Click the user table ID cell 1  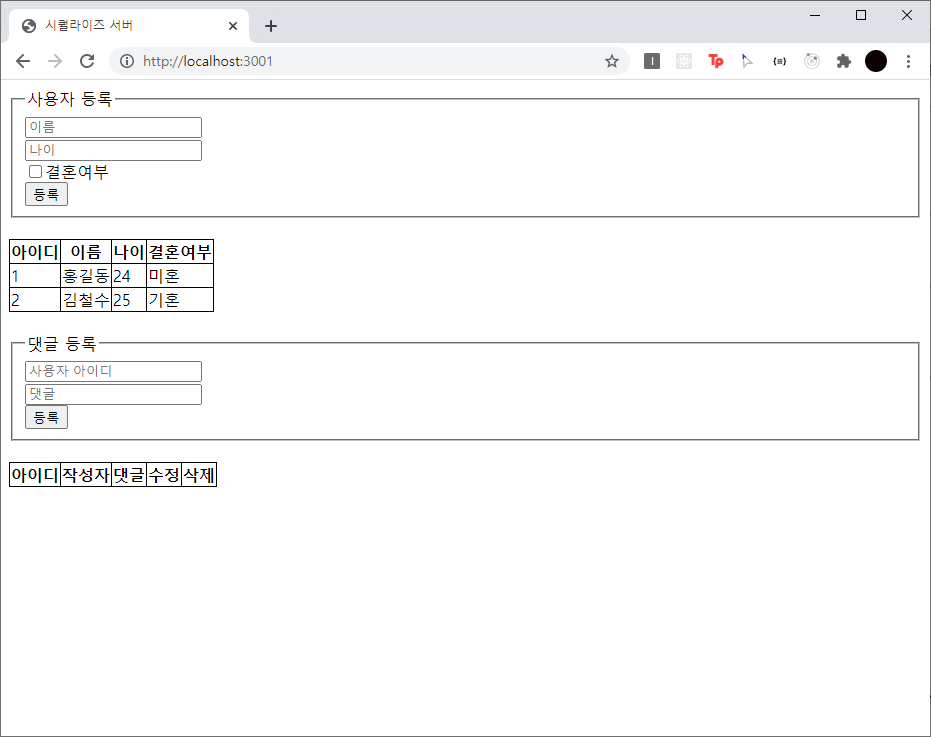pyautogui.click(x=35, y=276)
